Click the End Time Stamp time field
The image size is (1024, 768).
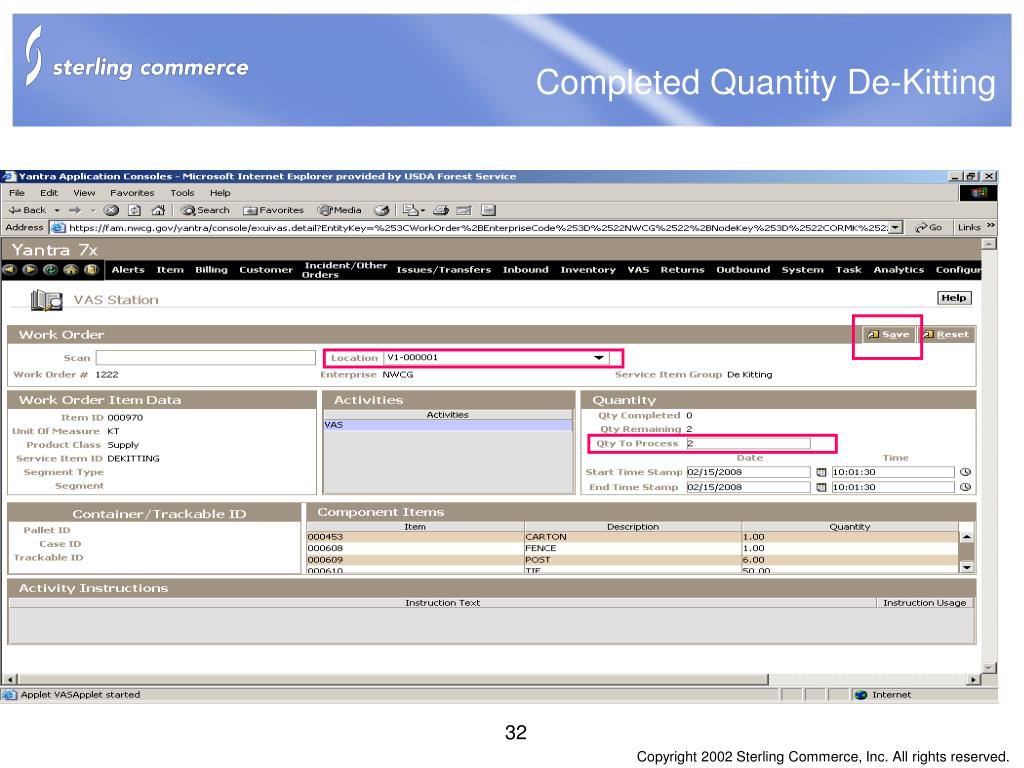893,487
